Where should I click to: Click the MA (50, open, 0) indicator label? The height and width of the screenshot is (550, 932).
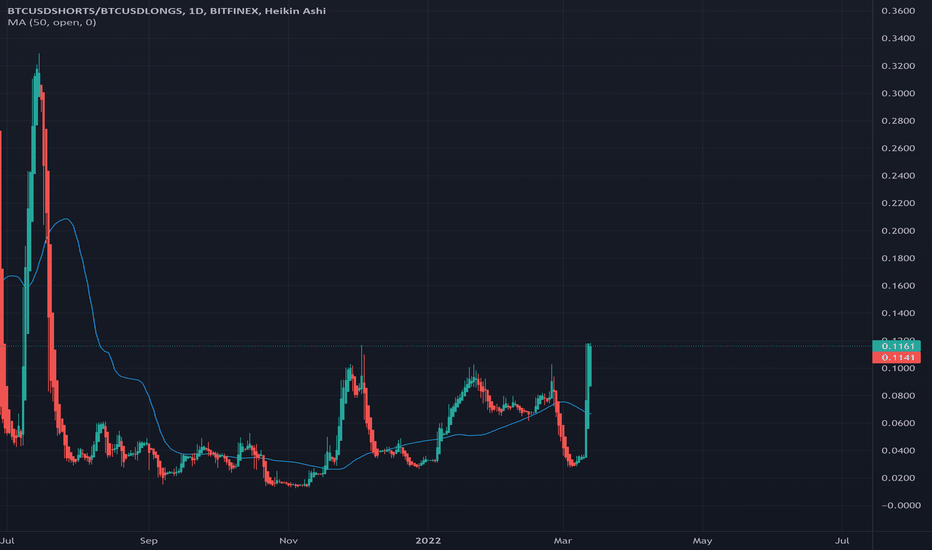52,23
